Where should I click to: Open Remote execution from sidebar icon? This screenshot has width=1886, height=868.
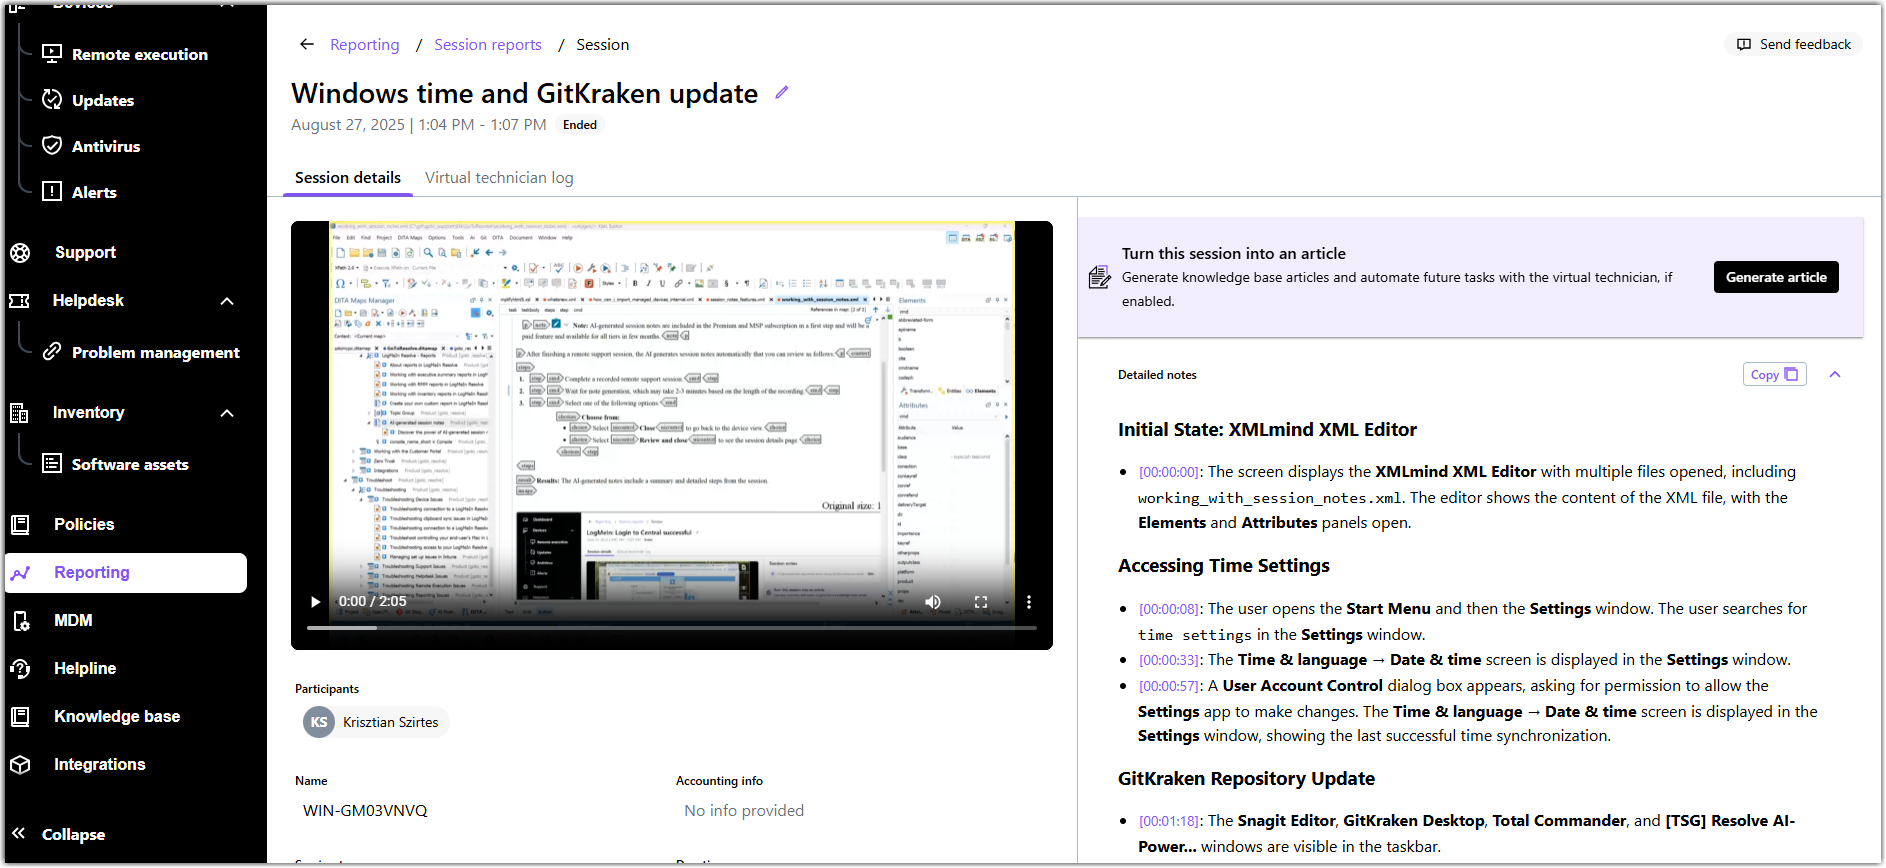pos(52,54)
